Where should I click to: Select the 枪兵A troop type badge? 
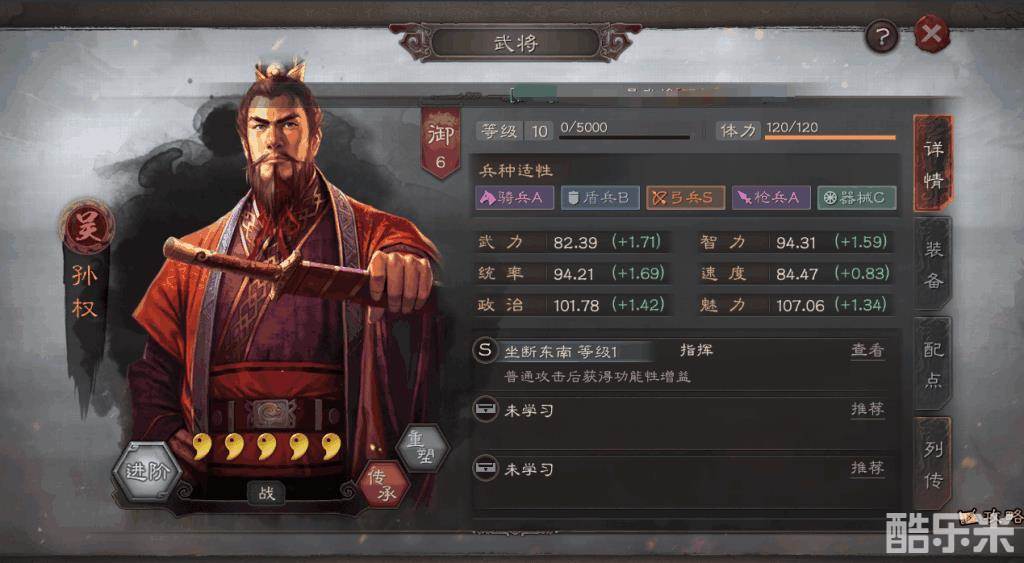point(771,197)
